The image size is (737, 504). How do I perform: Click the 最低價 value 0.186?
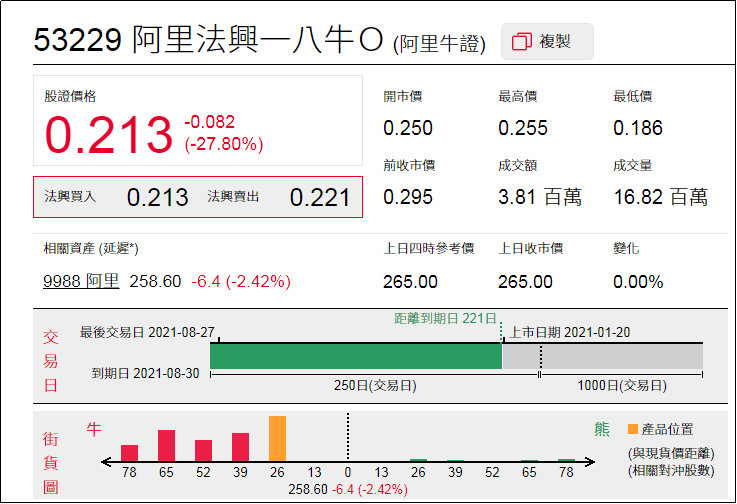pyautogui.click(x=638, y=128)
